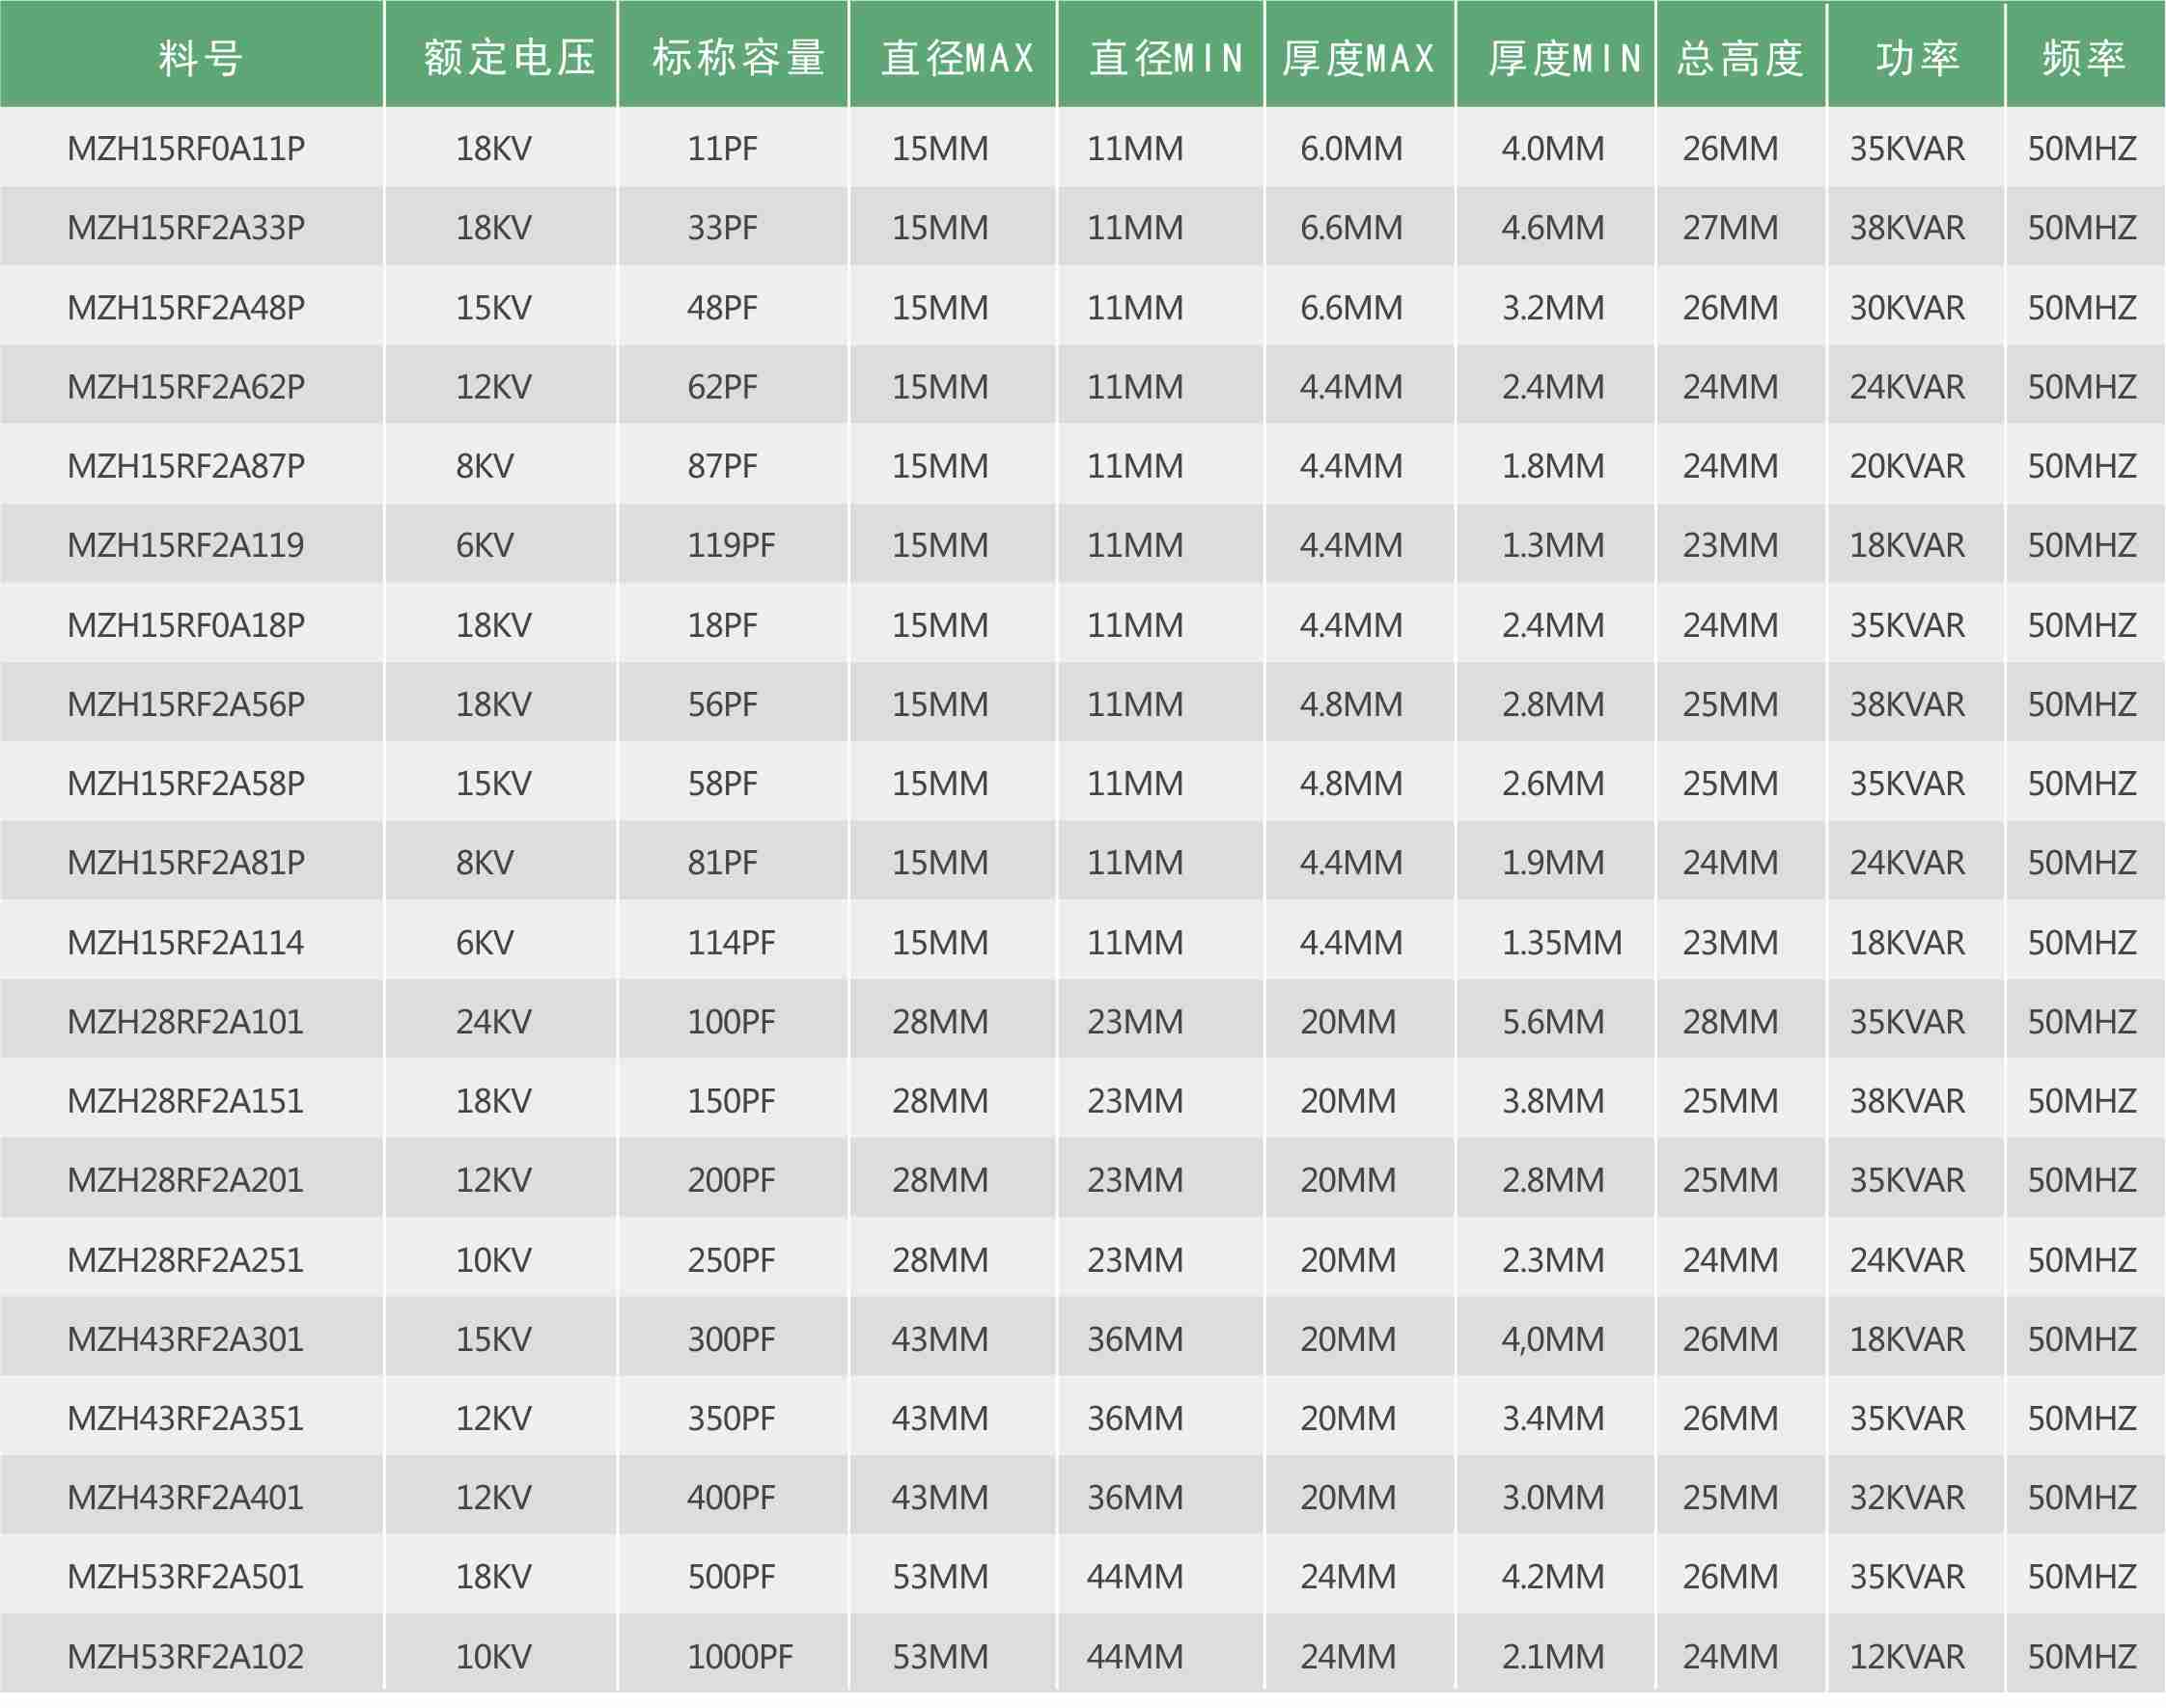The image size is (2166, 1708).
Task: Click the 5.6MM thickness min cell
Action: 1554,1020
